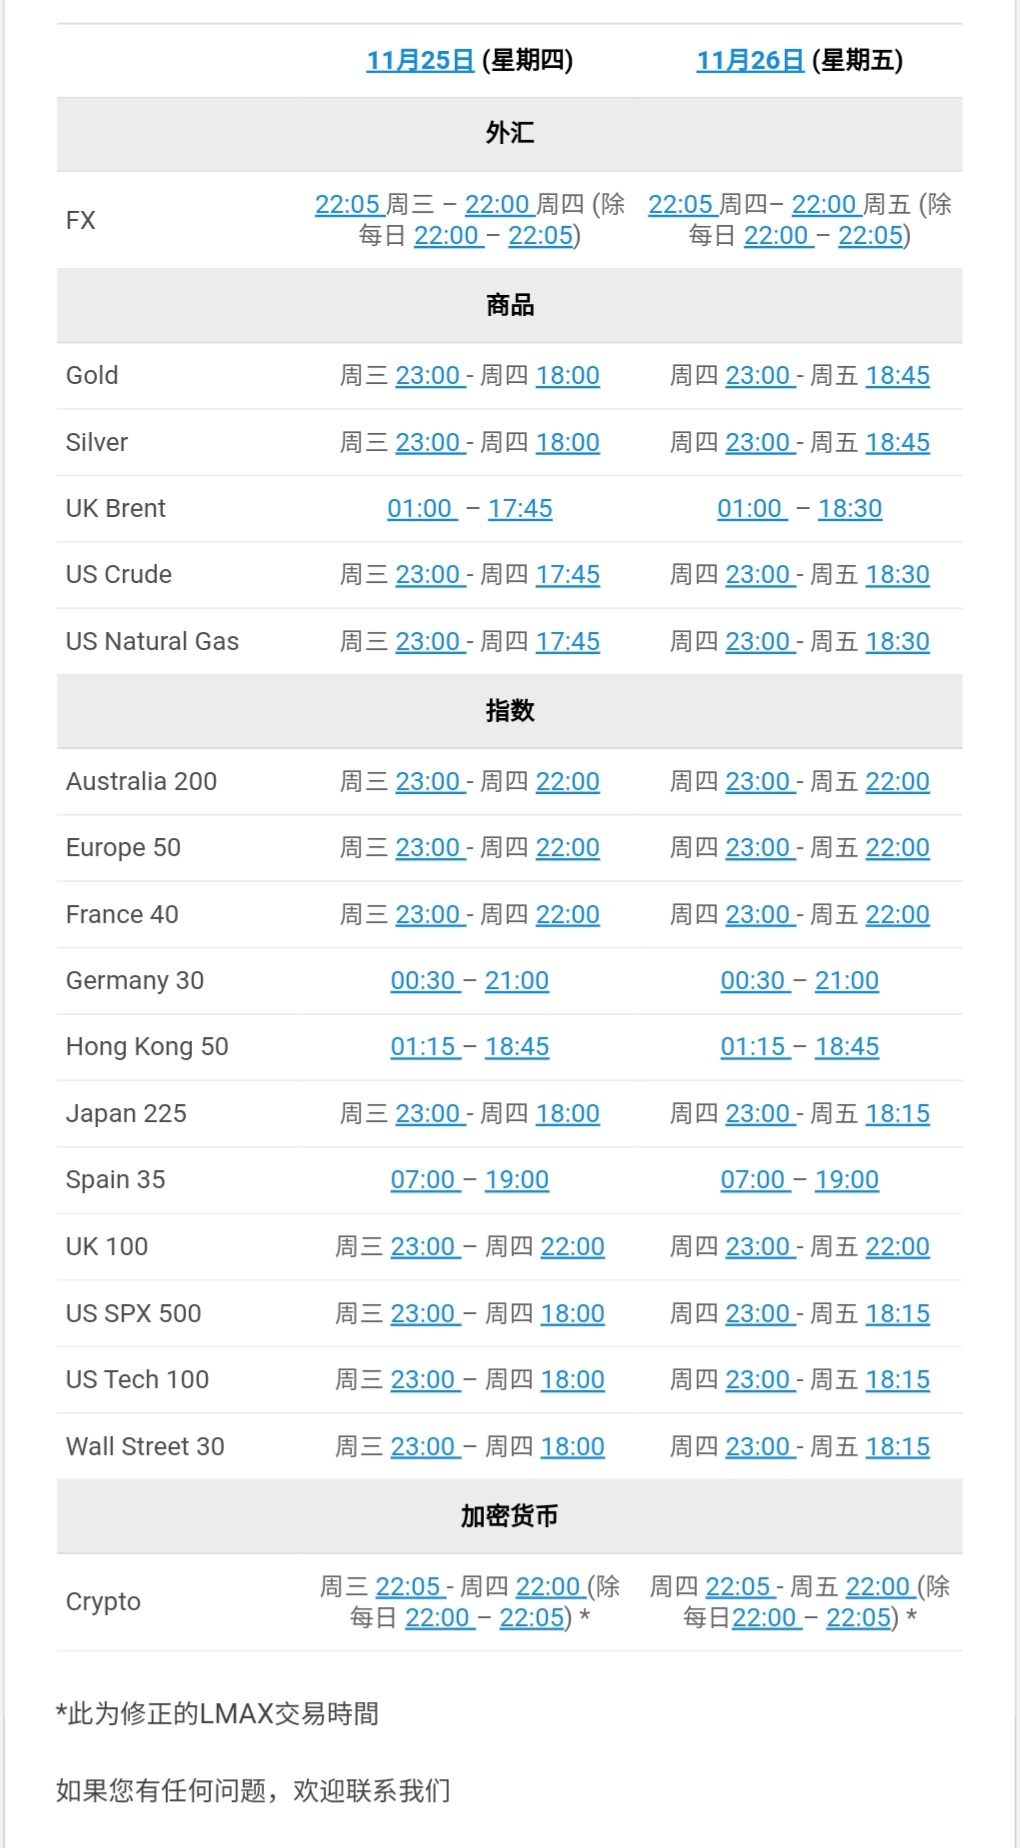Click Gold's Friday 18:45 closing time link
The height and width of the screenshot is (1848, 1020).
897,376
